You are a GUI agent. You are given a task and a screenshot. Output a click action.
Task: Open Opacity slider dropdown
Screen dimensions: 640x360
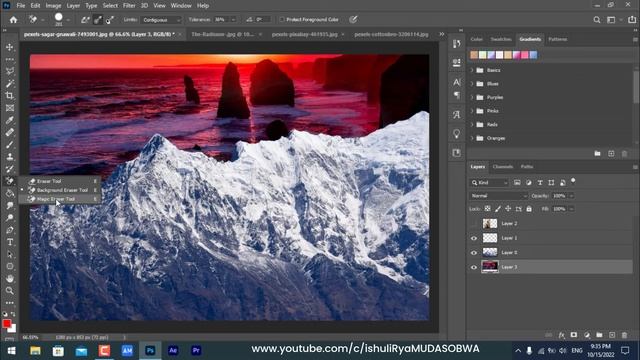point(571,196)
